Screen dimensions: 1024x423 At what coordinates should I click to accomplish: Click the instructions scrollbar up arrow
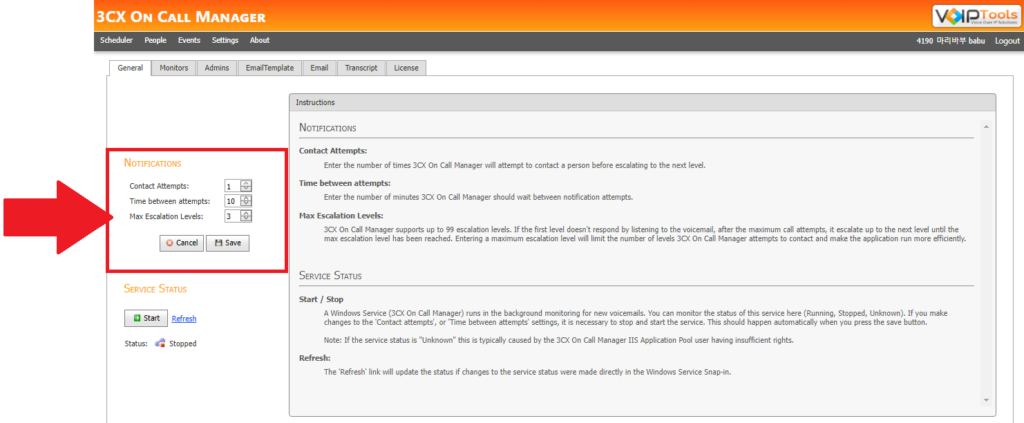coord(986,126)
